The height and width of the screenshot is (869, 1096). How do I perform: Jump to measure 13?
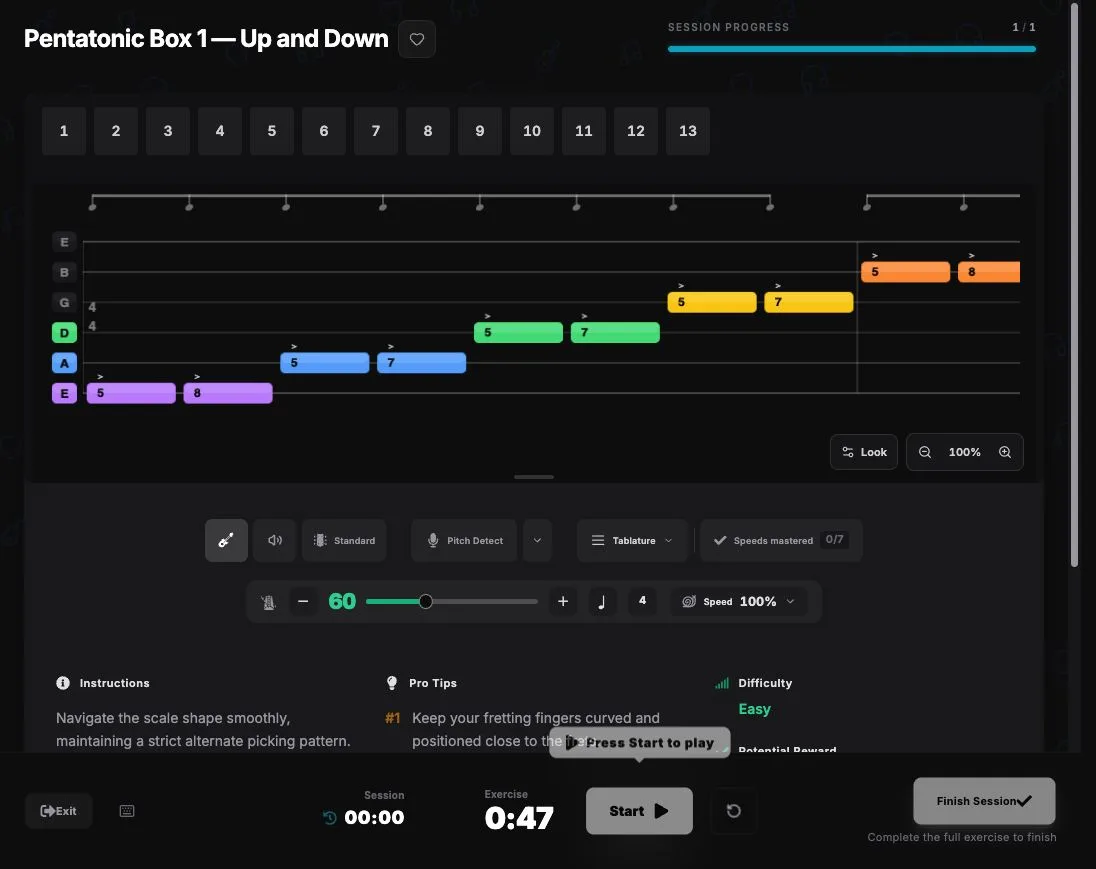click(x=688, y=131)
